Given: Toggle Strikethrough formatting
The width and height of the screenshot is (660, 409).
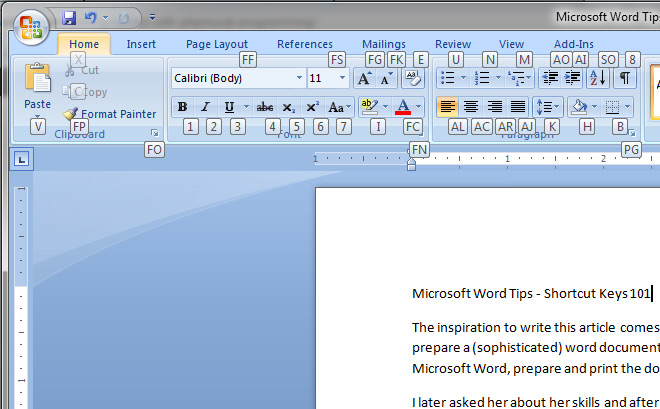Looking at the screenshot, I should 265,107.
